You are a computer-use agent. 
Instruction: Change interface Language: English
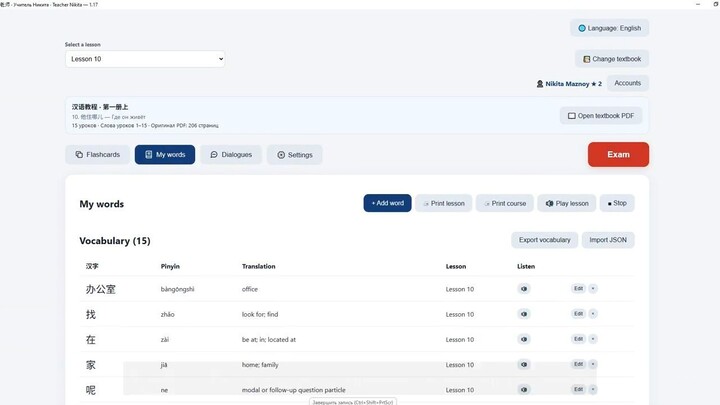[x=609, y=28]
